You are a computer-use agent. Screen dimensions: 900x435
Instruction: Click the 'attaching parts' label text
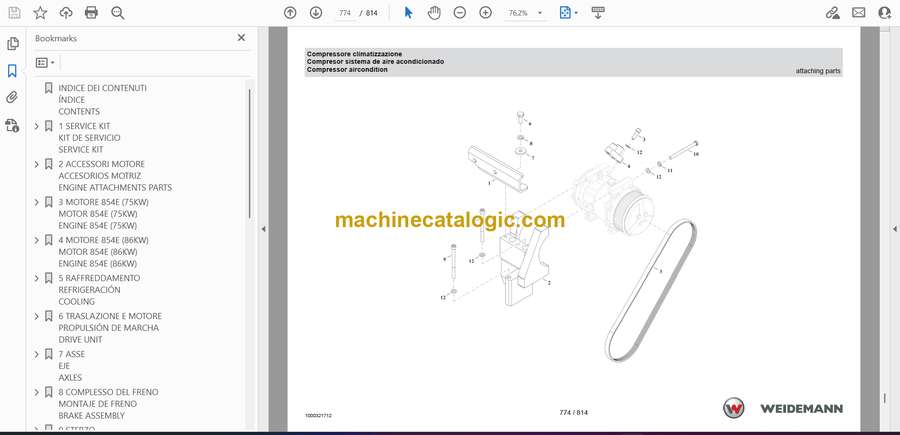pyautogui.click(x=818, y=71)
